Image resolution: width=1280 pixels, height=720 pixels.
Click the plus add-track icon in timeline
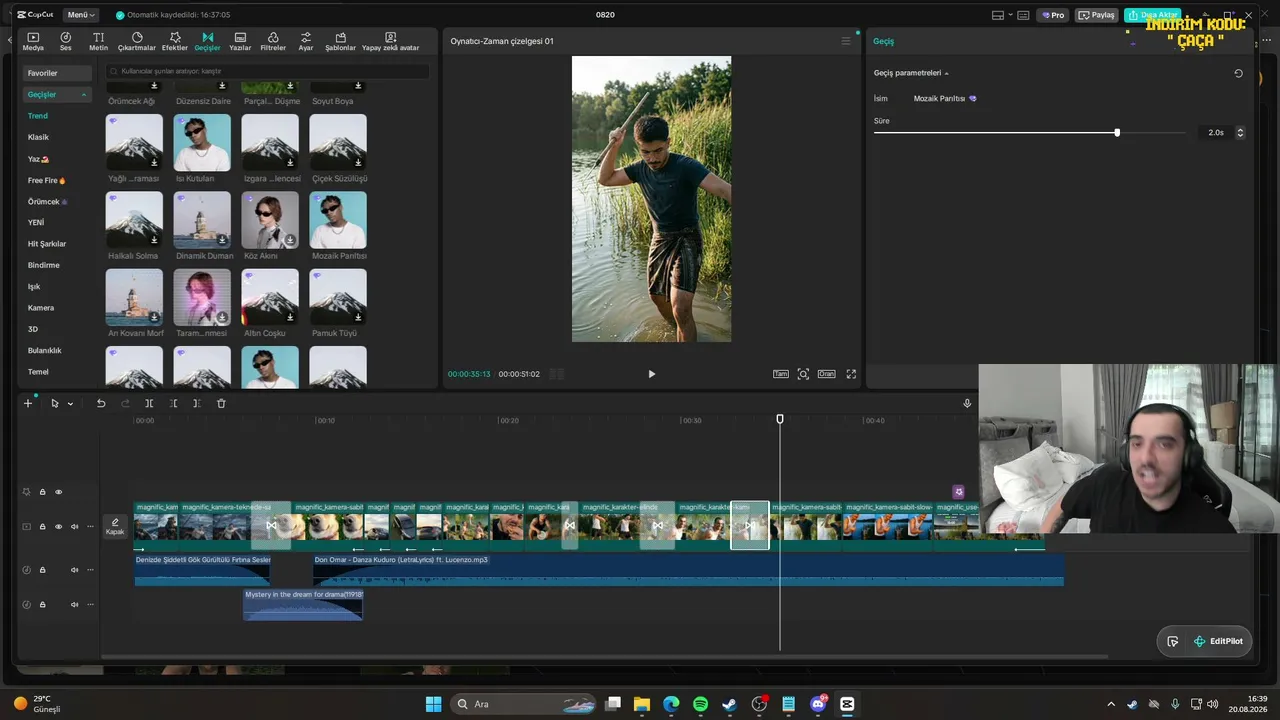[28, 403]
